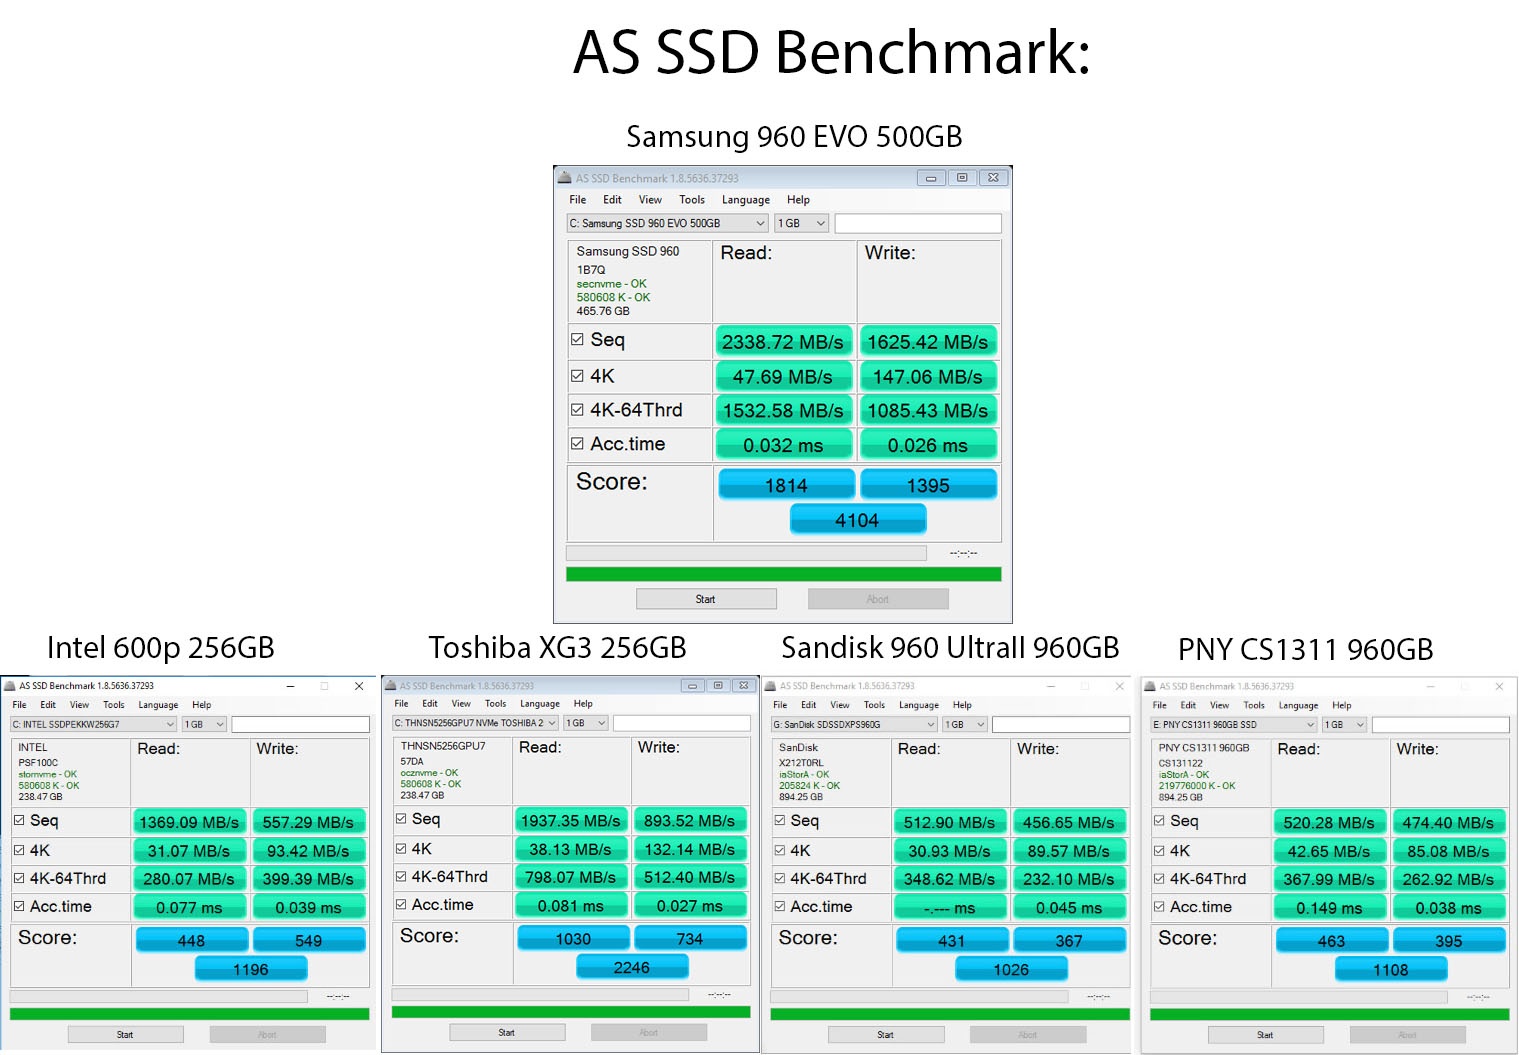Open the Tools menu in the Samsung window

click(692, 200)
